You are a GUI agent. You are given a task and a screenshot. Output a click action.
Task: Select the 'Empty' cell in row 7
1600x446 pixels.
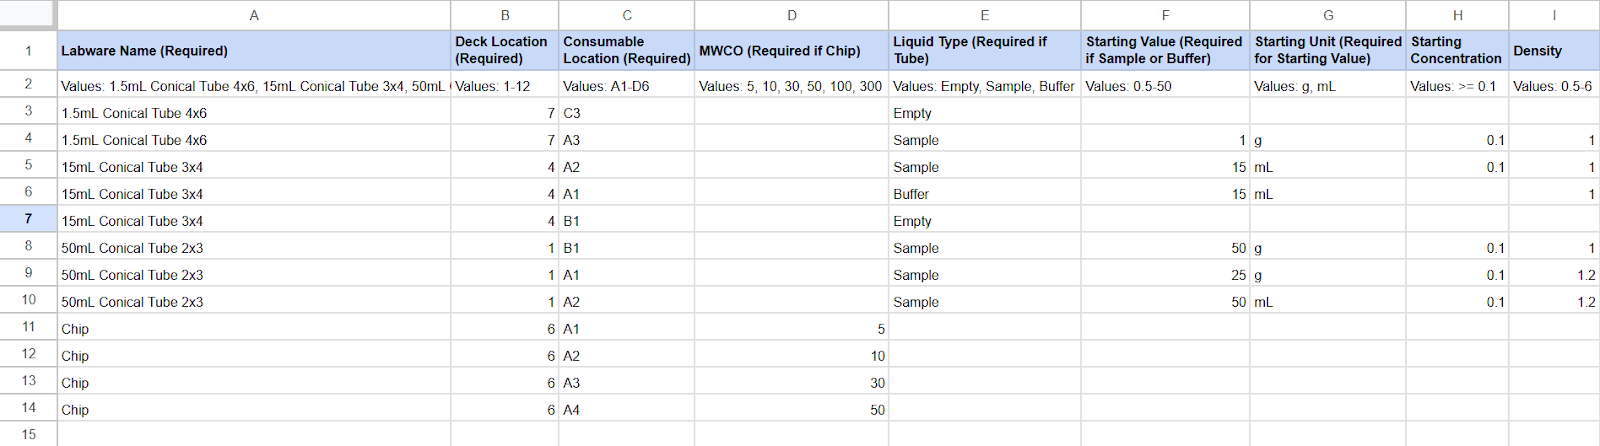pos(984,221)
